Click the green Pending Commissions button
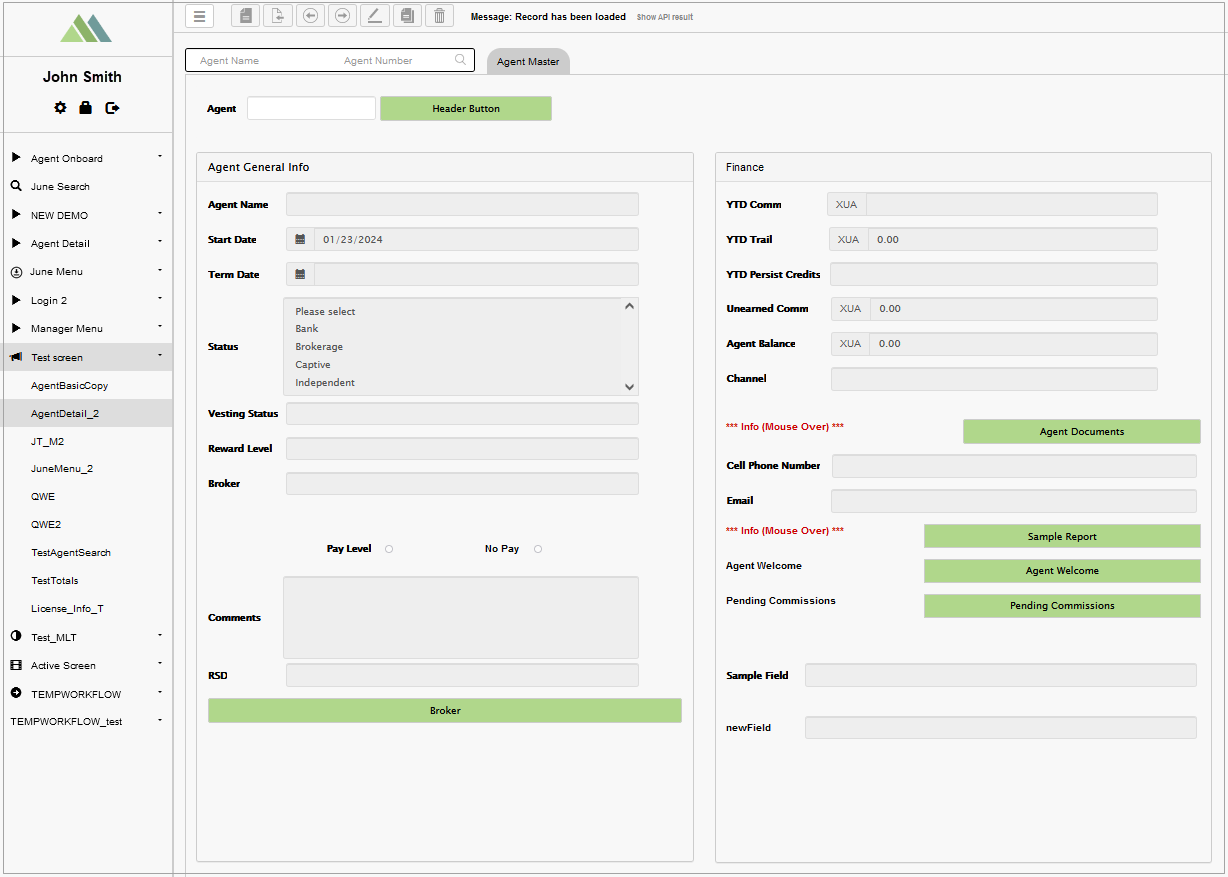The height and width of the screenshot is (877, 1228). tap(1062, 605)
